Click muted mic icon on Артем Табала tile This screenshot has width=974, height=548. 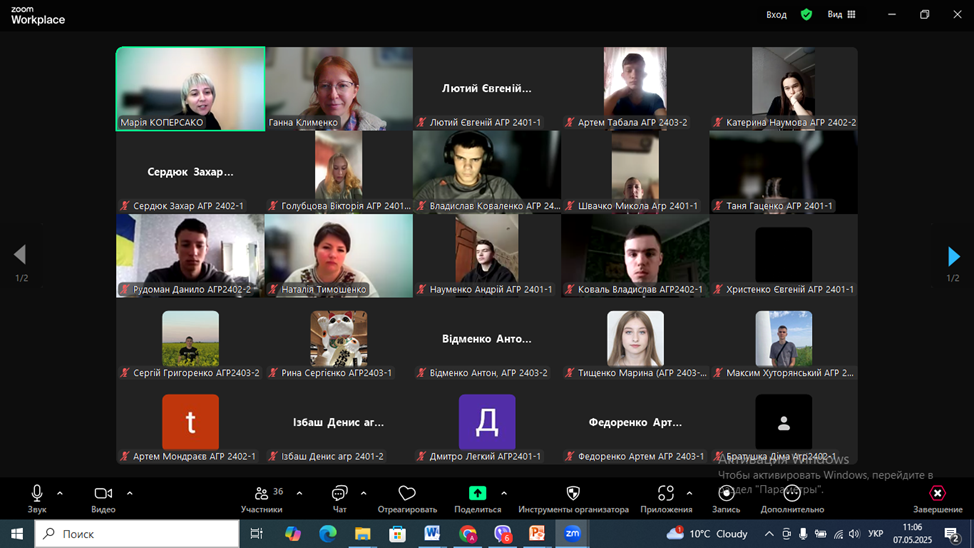pos(570,122)
